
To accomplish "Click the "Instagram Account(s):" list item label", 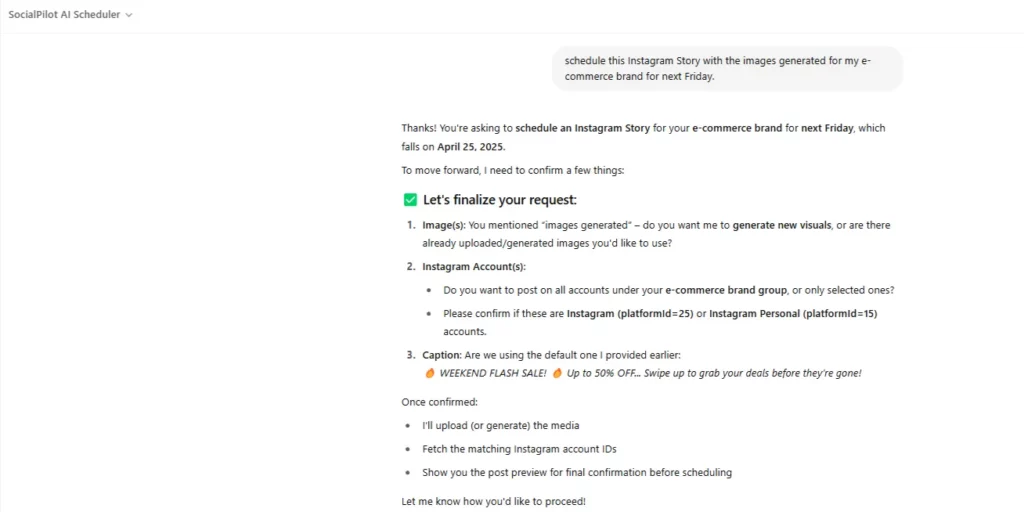I will click(x=473, y=266).
